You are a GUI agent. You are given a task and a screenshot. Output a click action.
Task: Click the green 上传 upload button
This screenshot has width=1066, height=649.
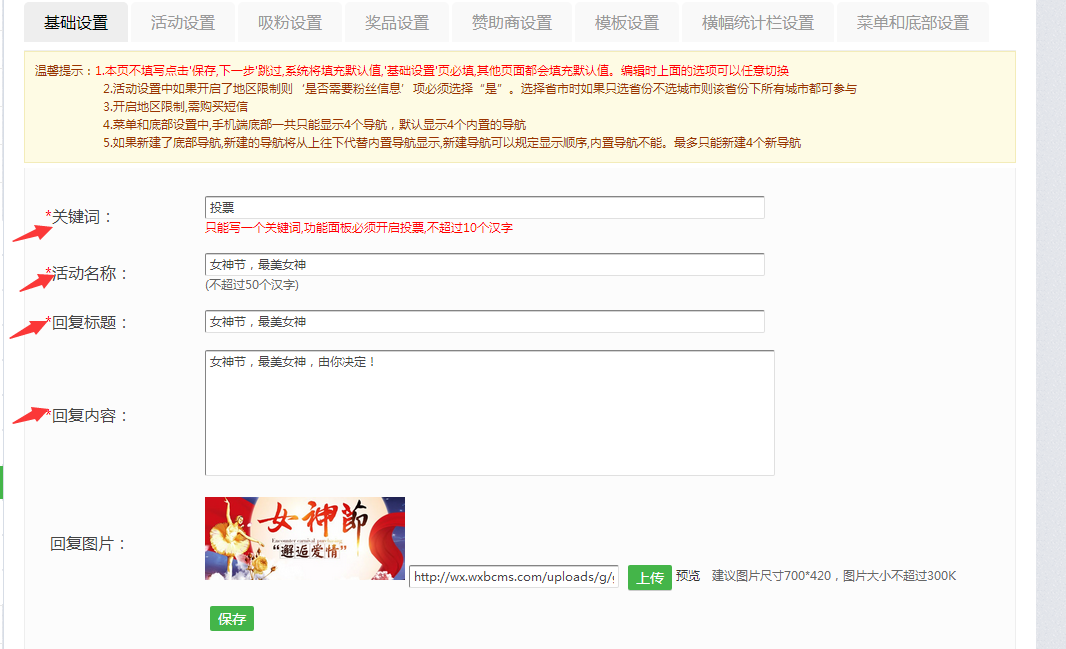click(650, 578)
